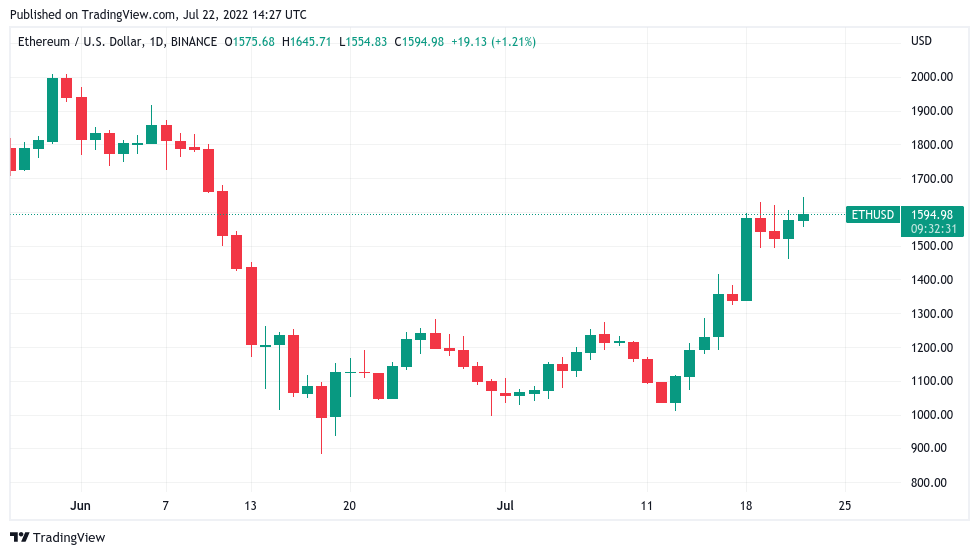979x555 pixels.
Task: Click the TradingView wordmark text at bottom
Action: coord(69,538)
